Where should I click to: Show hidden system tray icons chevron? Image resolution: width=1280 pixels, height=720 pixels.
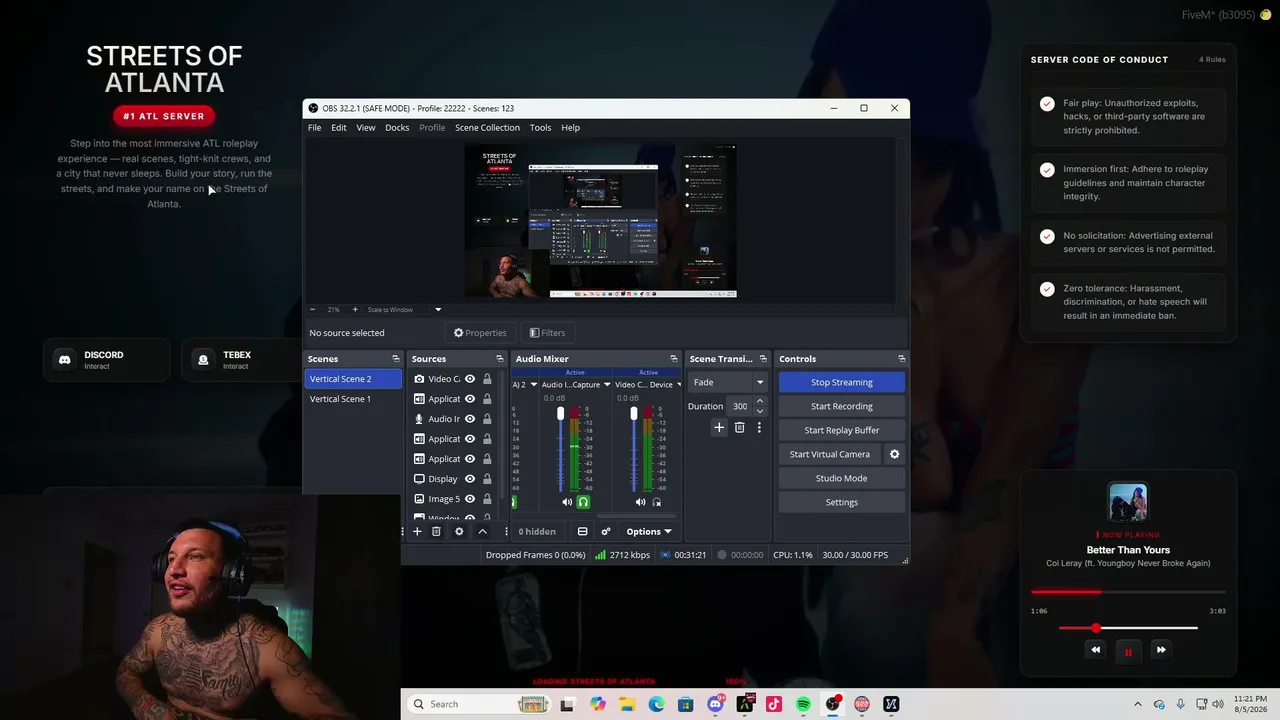(1138, 704)
